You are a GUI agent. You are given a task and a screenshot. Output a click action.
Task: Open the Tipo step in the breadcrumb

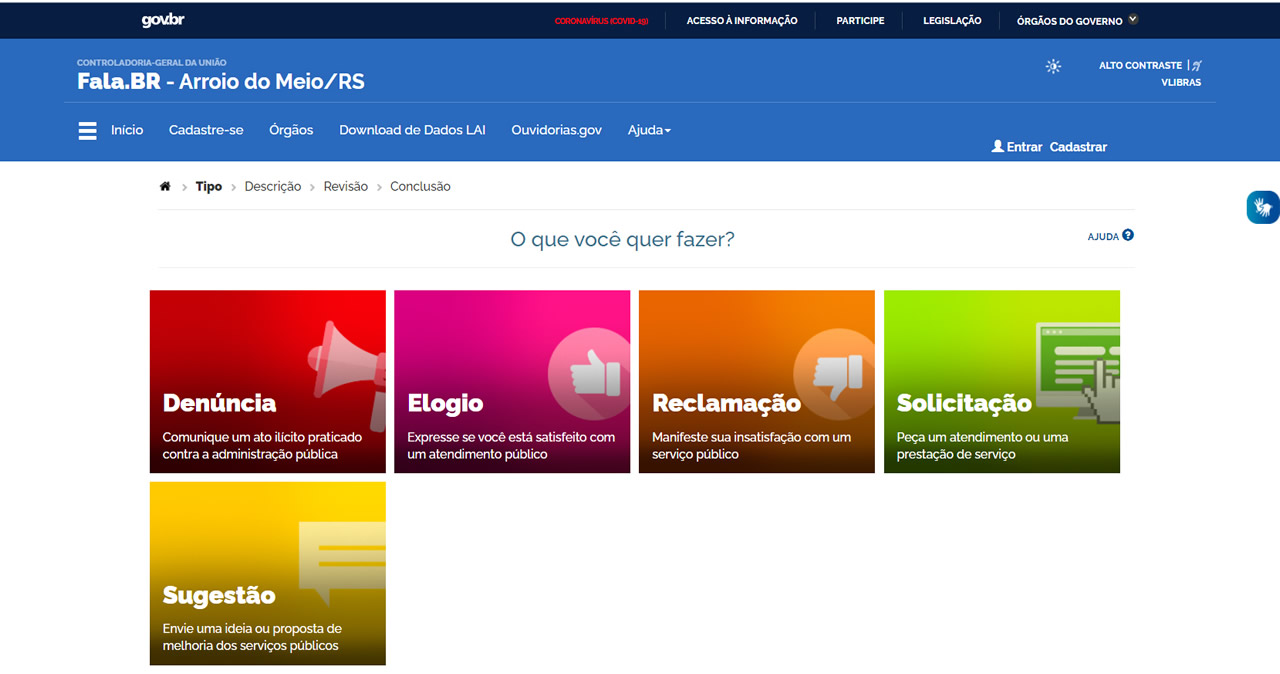pyautogui.click(x=208, y=186)
